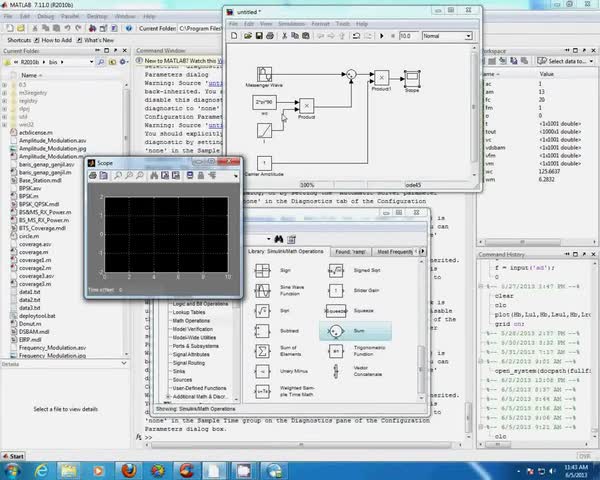The height and width of the screenshot is (480, 600).
Task: Open the Scope block in the model
Action: pos(411,77)
